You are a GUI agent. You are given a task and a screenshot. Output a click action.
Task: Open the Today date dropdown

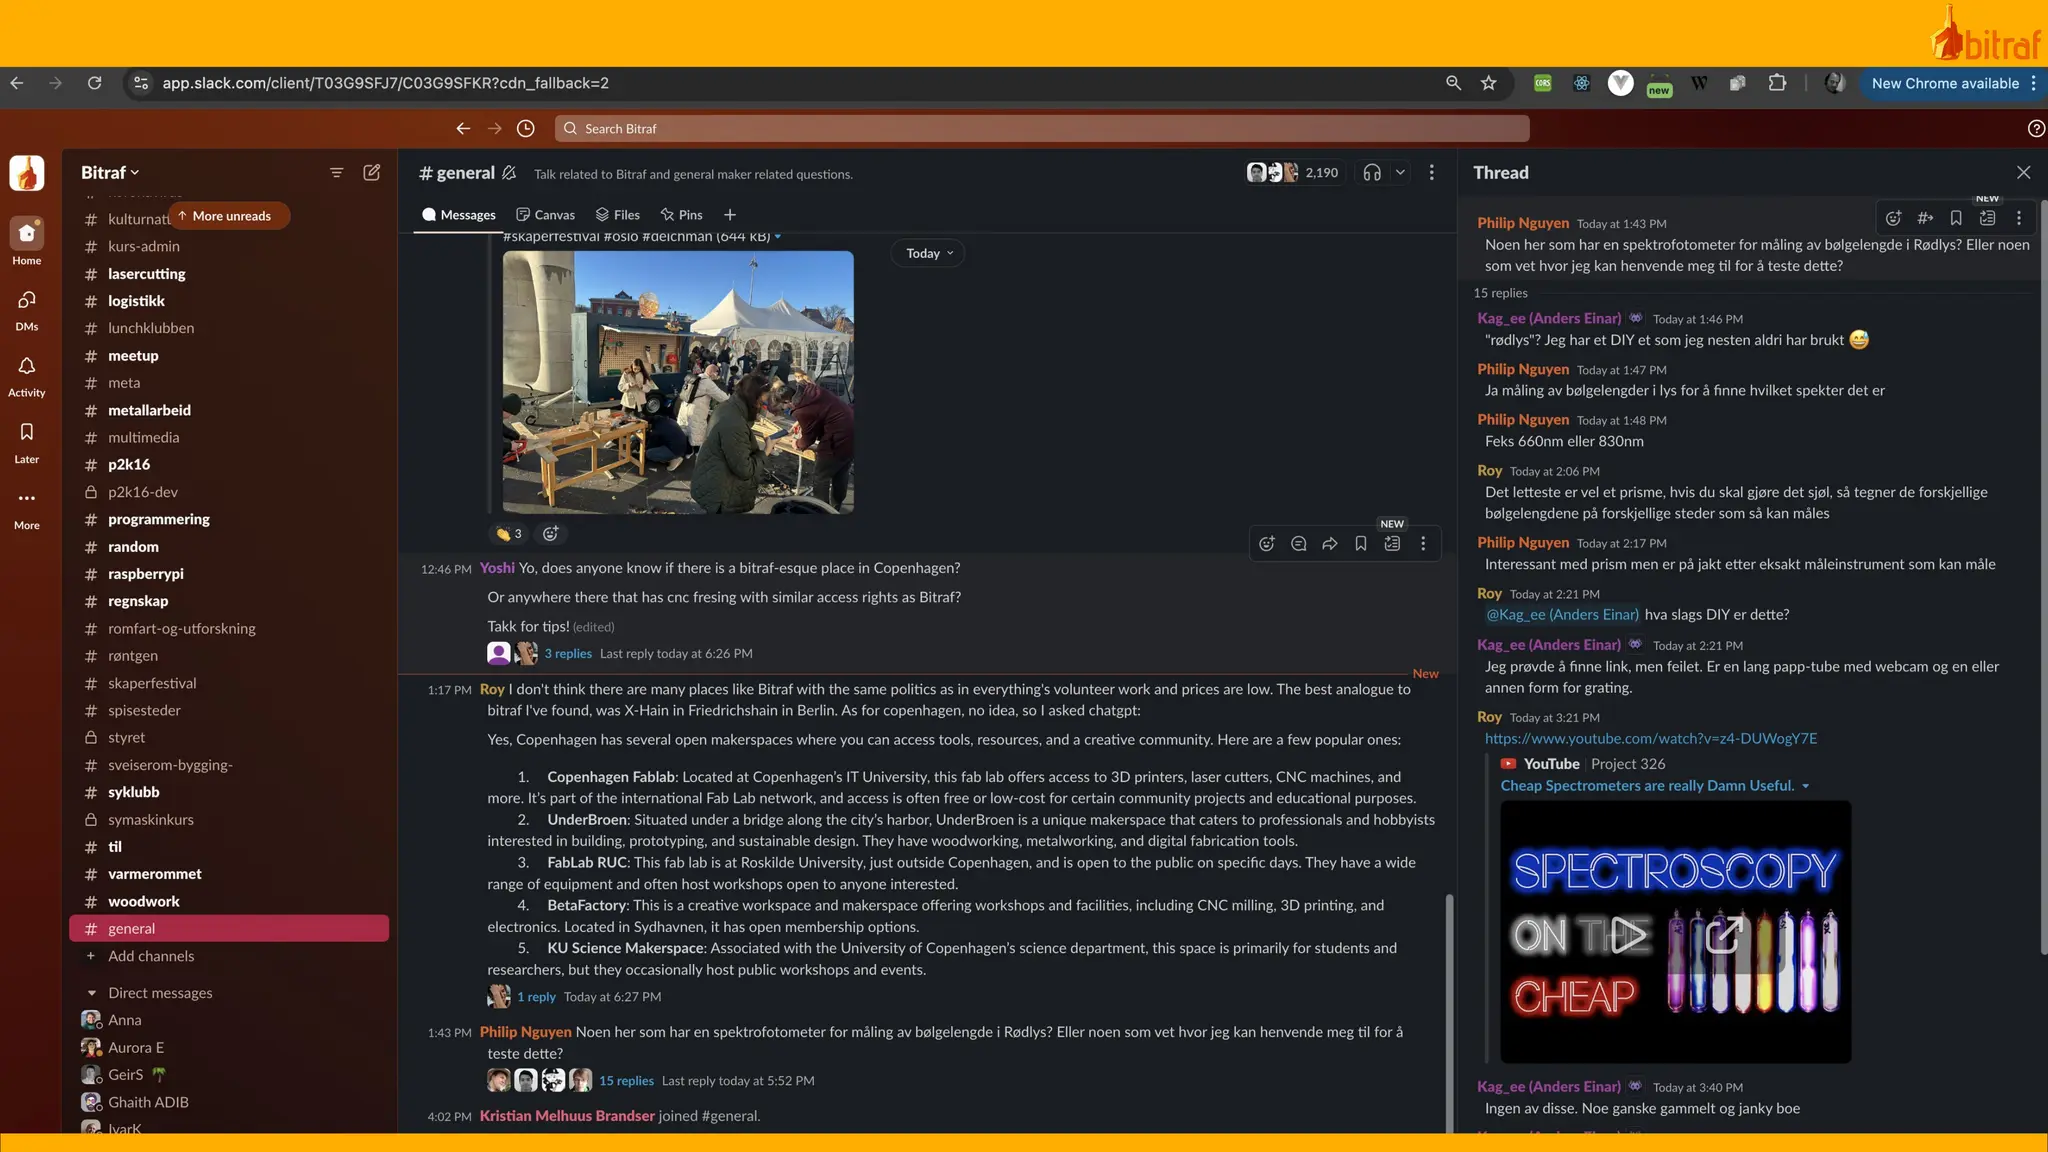click(x=928, y=253)
